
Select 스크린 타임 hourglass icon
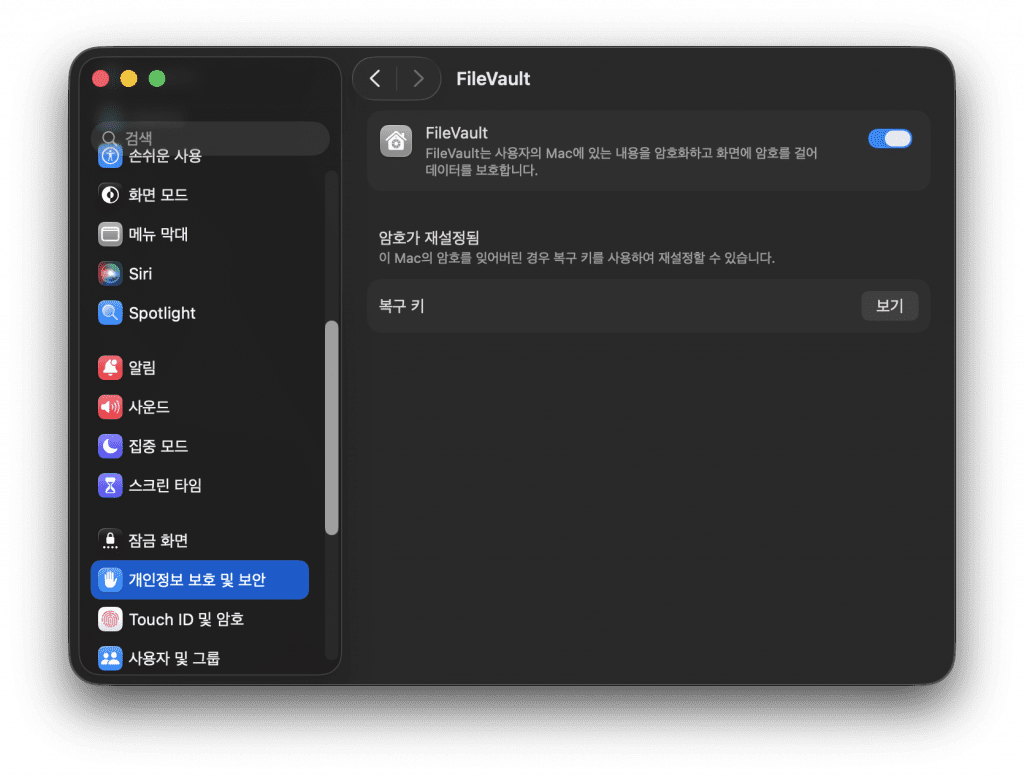tap(110, 486)
